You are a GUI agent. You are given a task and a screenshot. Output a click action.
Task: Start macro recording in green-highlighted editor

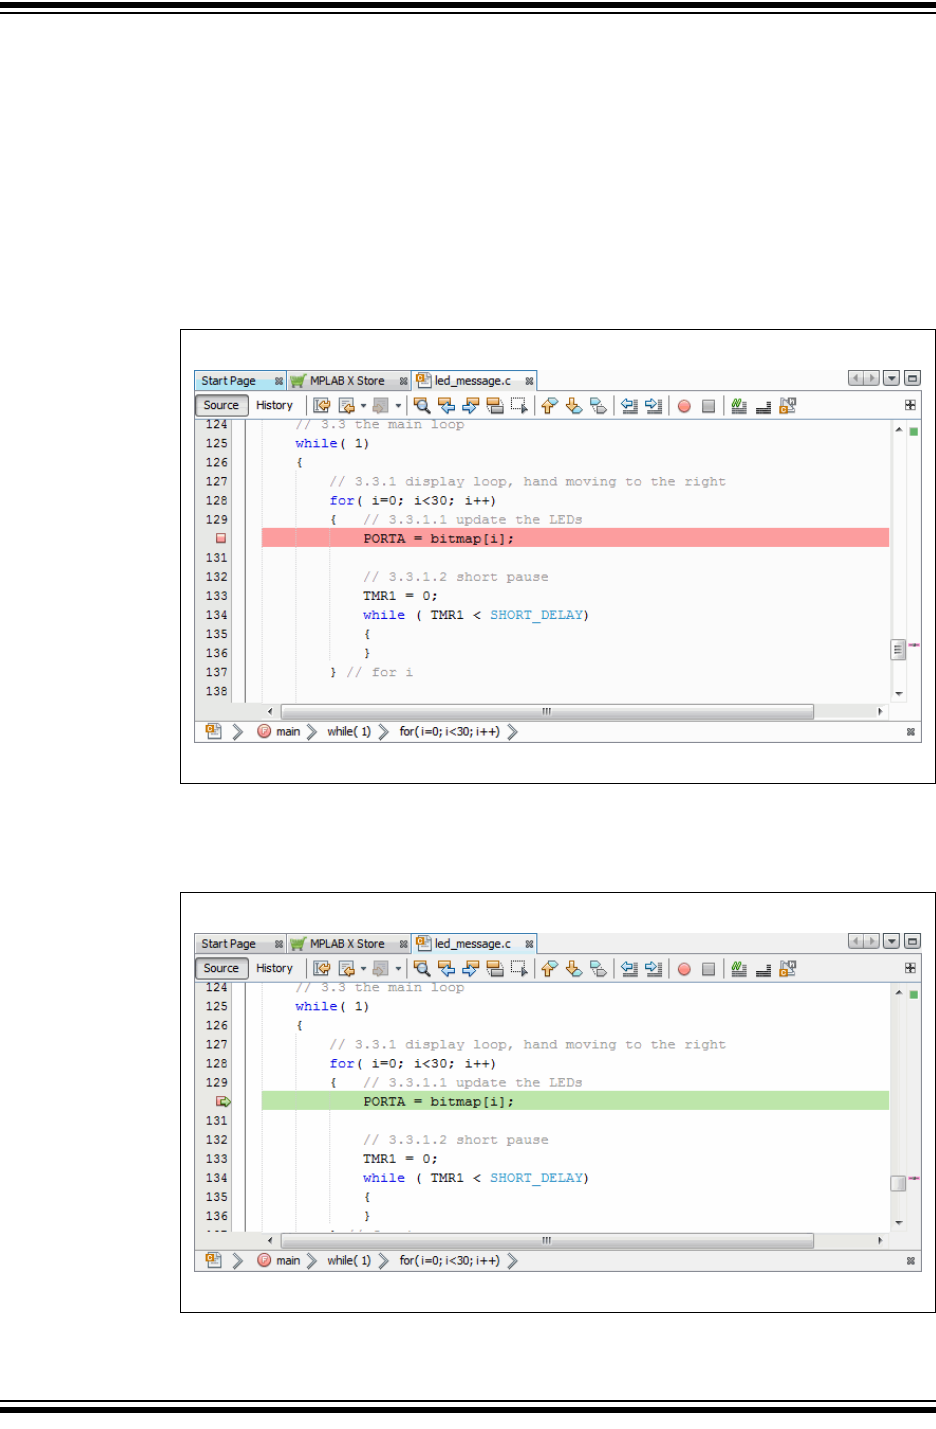684,969
